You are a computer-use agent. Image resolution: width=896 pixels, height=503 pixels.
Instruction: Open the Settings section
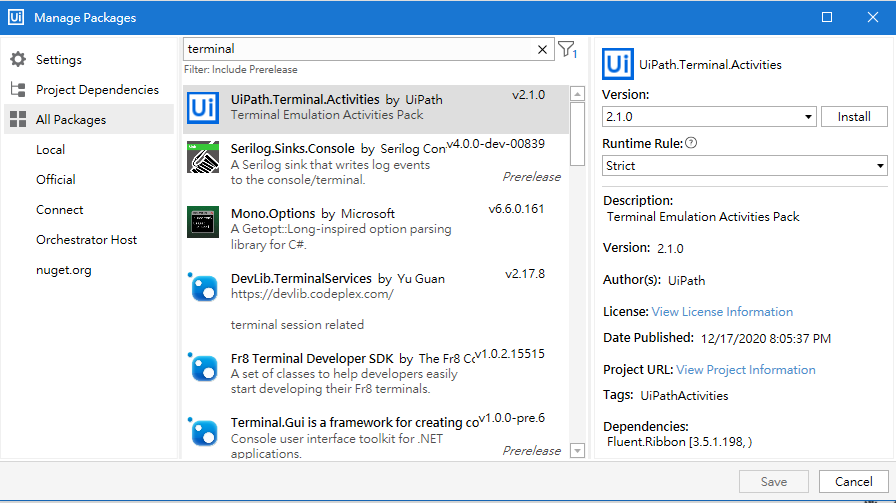coord(59,59)
